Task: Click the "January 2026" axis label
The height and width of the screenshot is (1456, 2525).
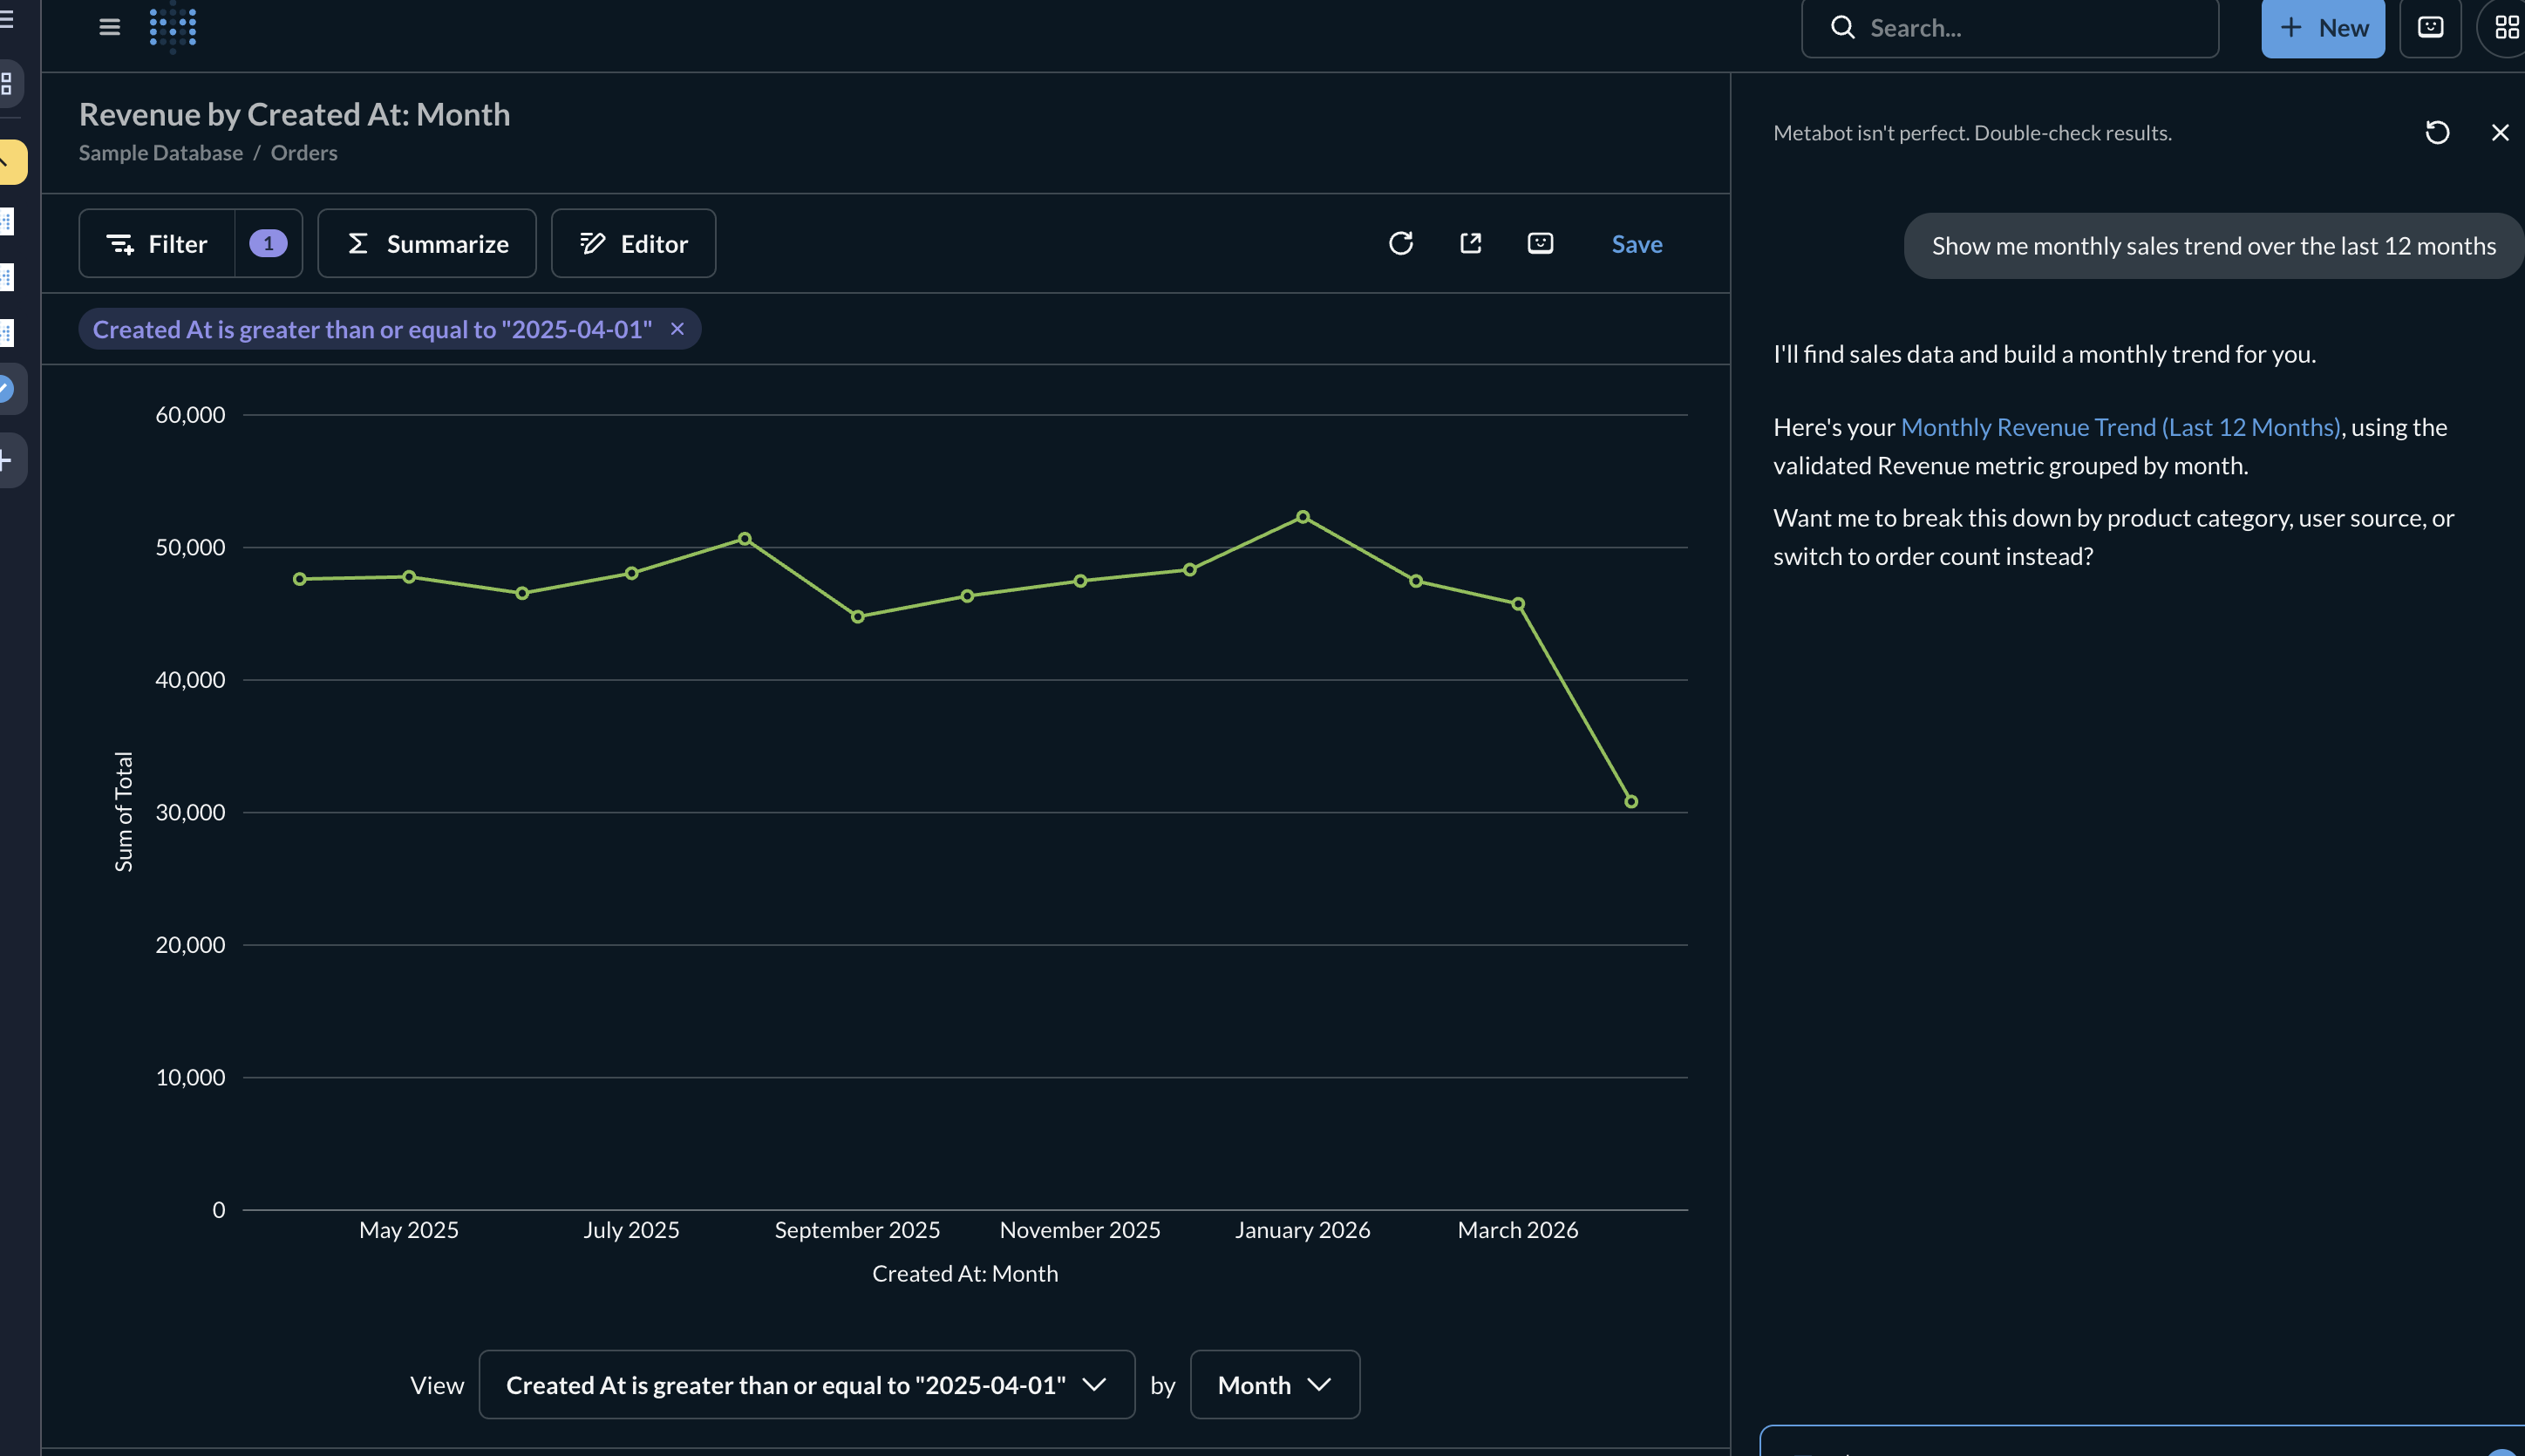Action: pyautogui.click(x=1302, y=1229)
